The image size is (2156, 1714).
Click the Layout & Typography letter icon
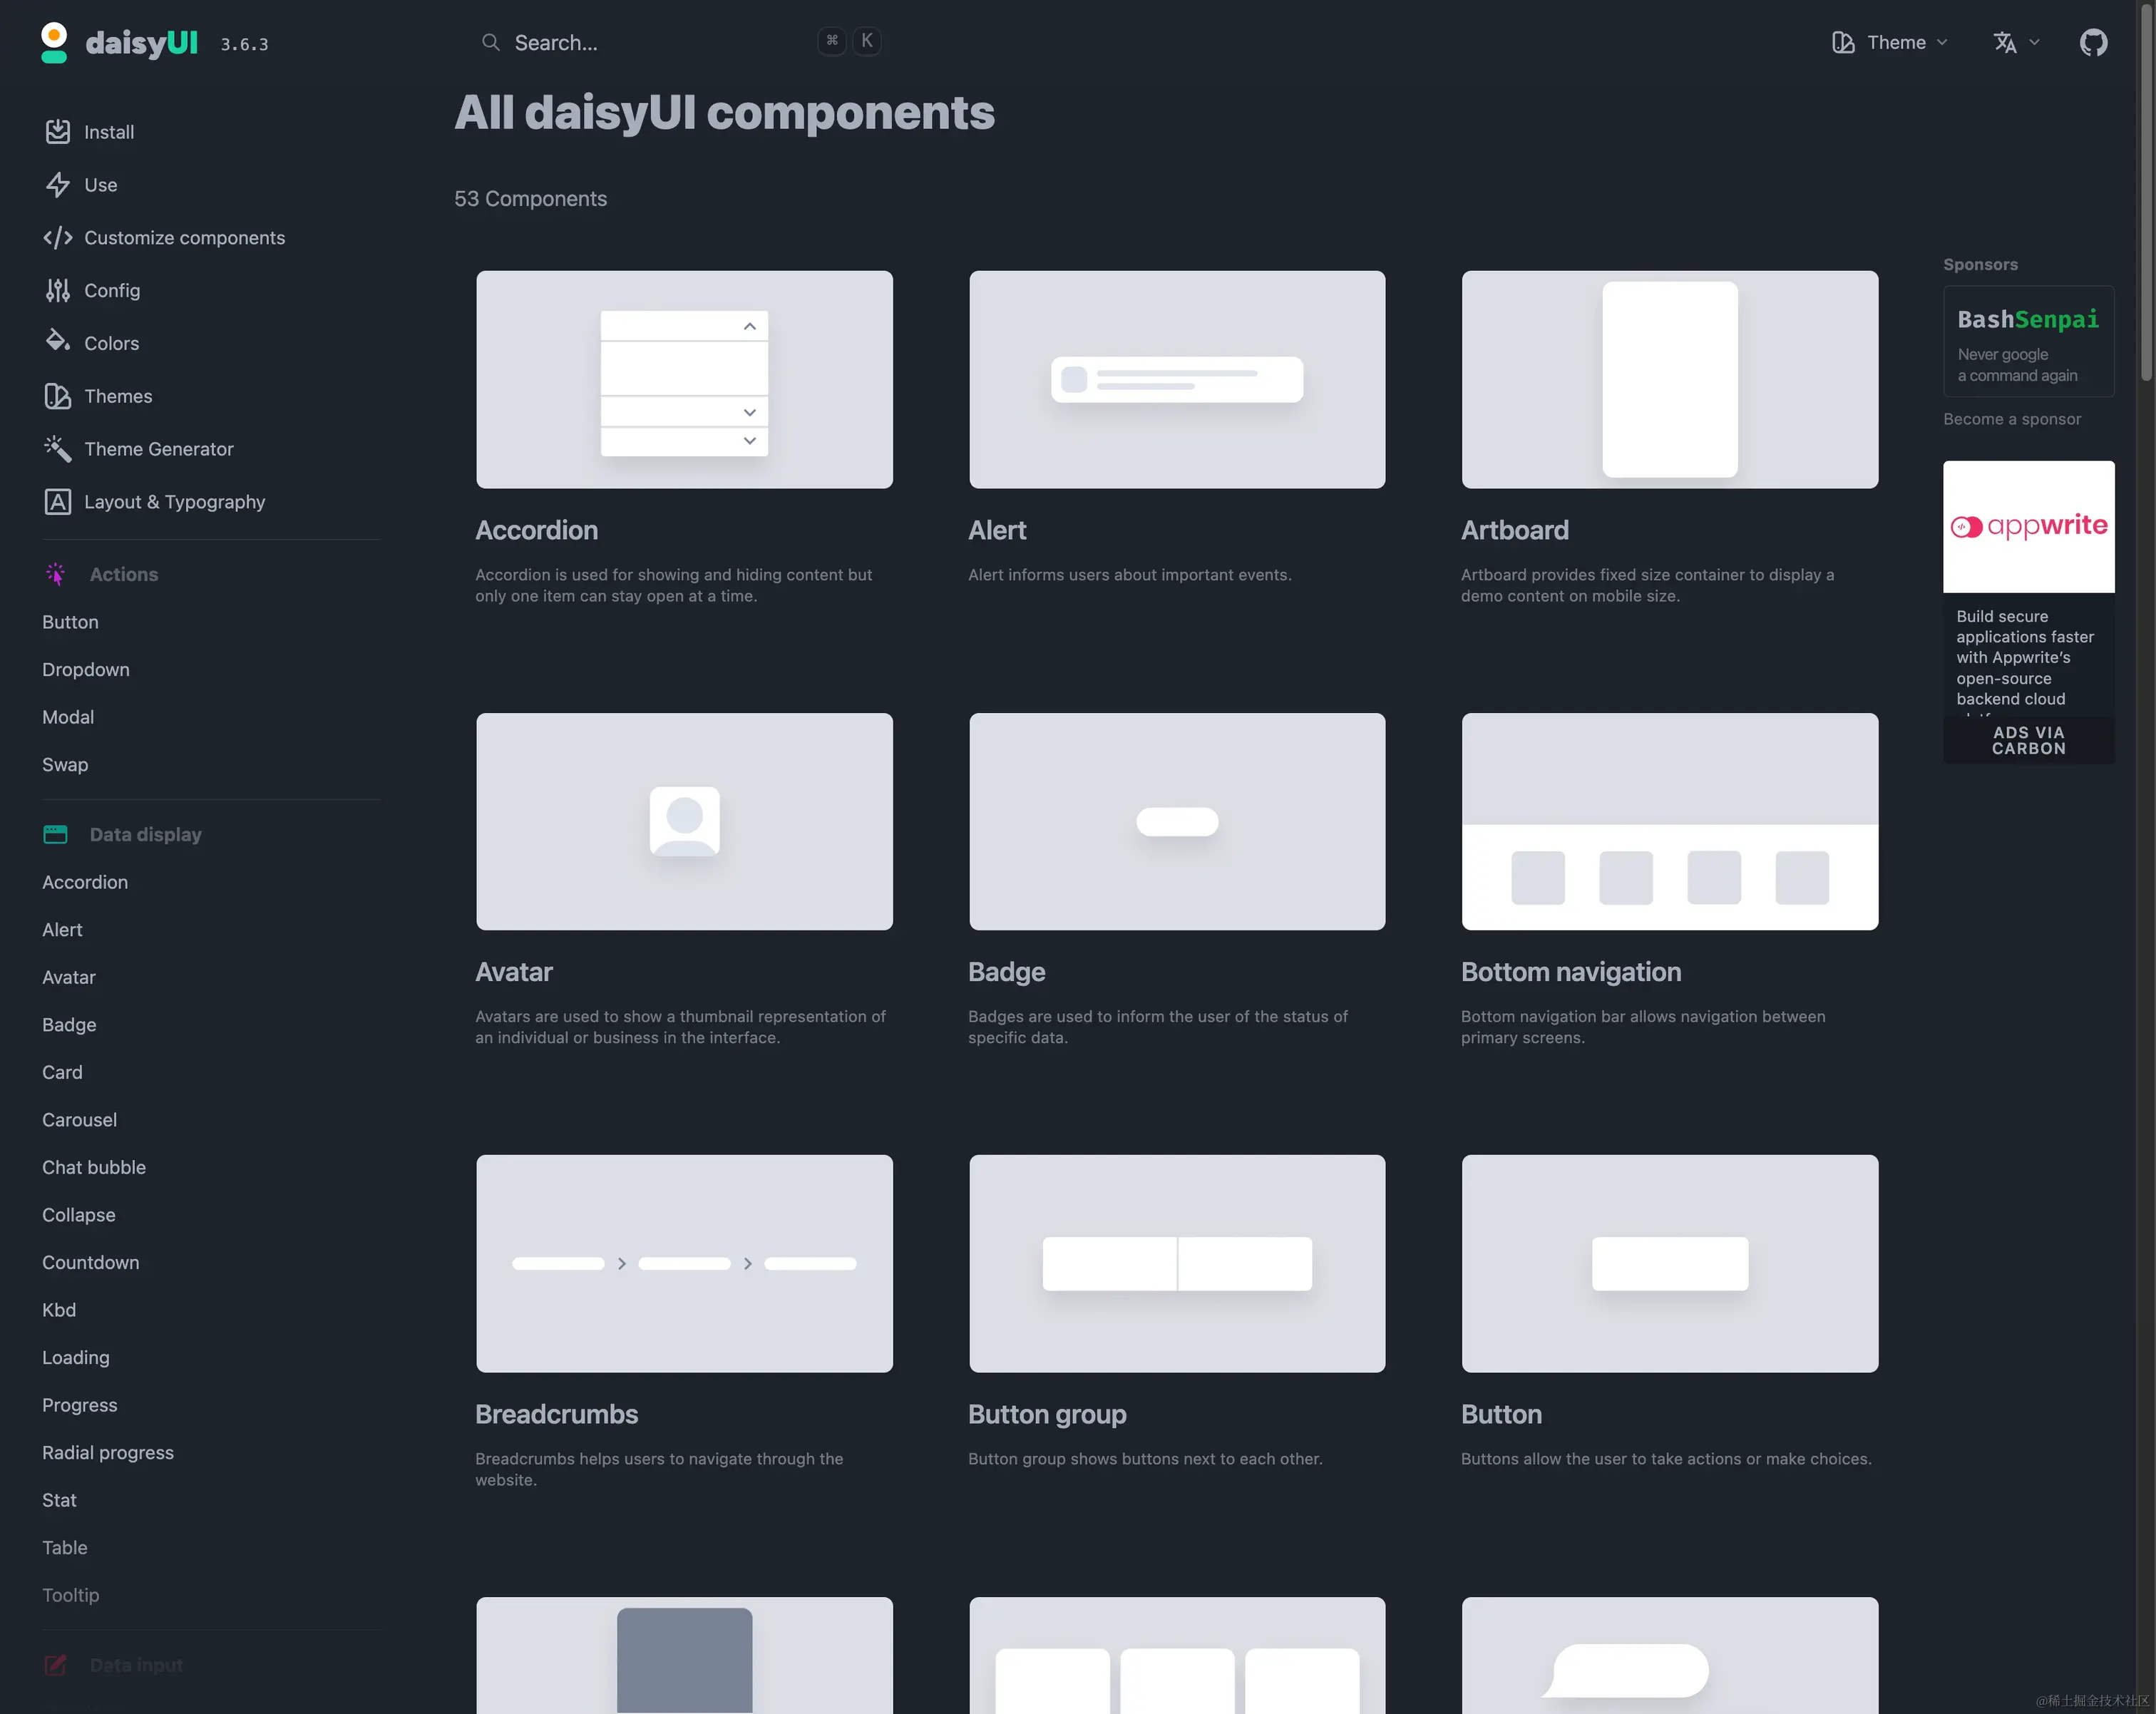click(x=58, y=502)
